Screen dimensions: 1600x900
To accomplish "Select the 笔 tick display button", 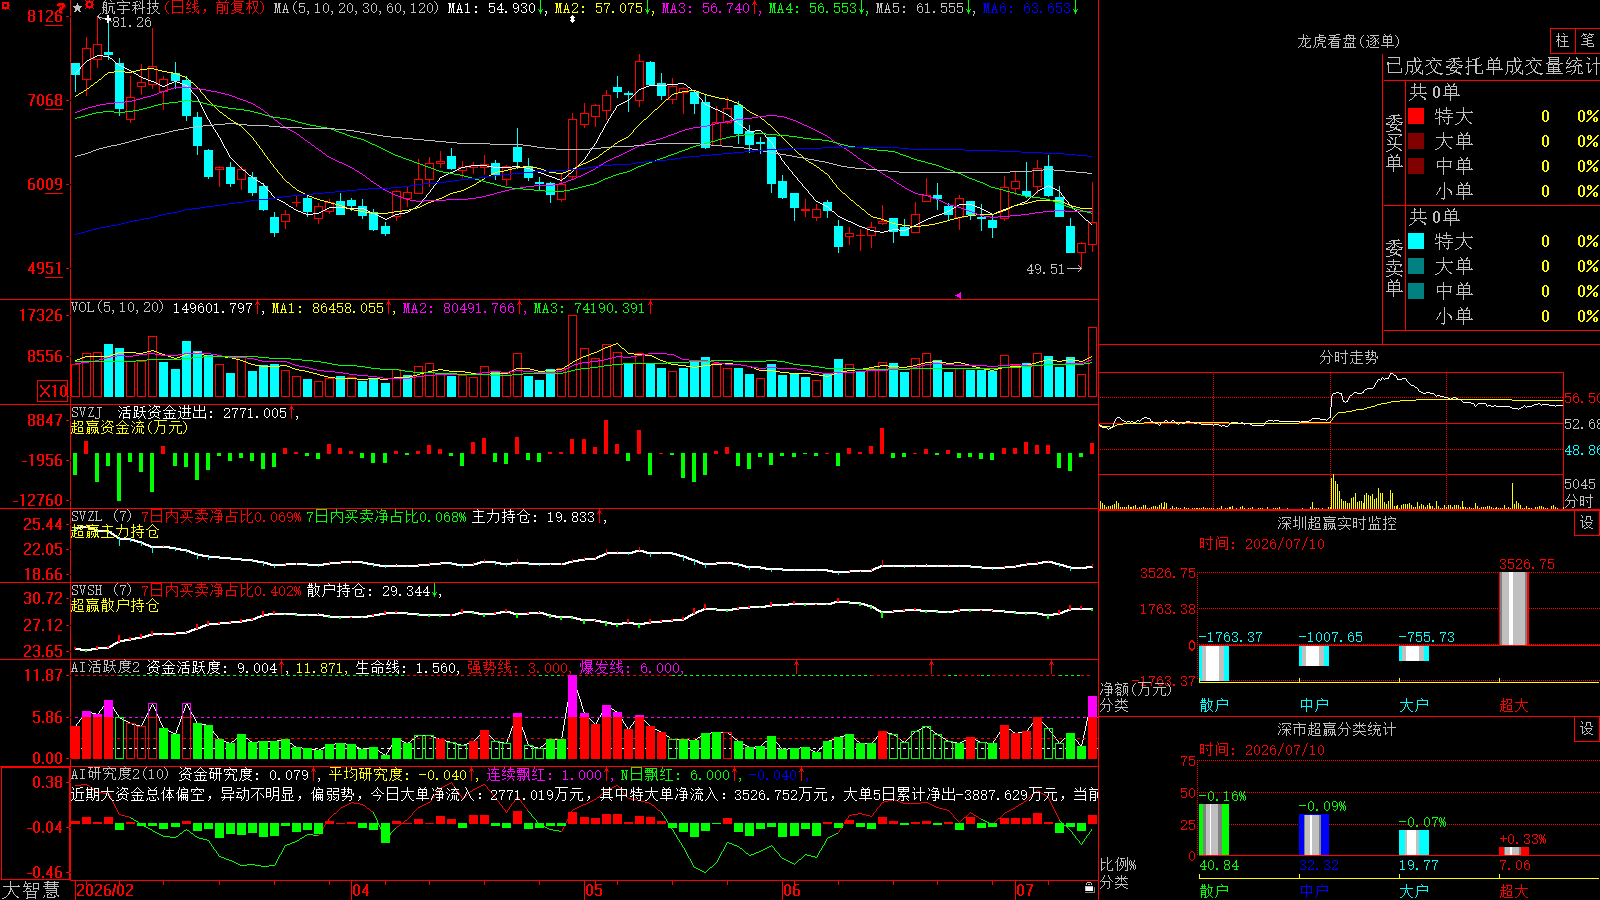I will pyautogui.click(x=1588, y=40).
